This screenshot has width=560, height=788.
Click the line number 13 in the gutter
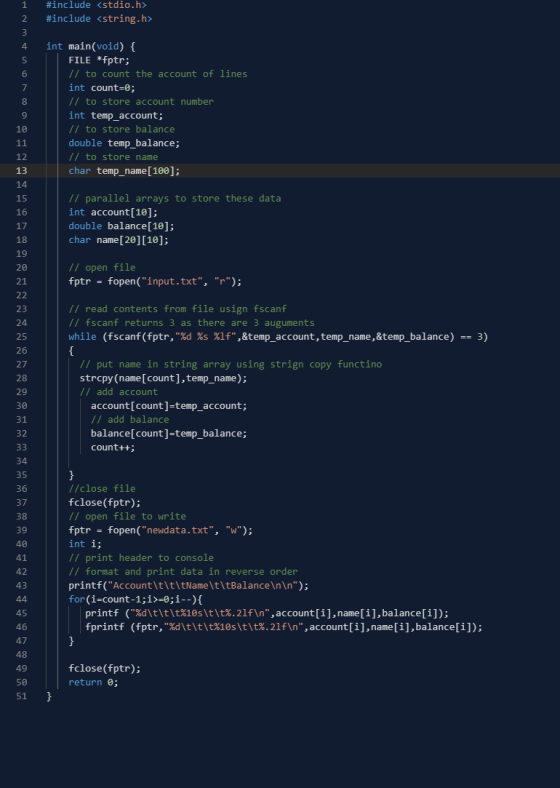(21, 171)
